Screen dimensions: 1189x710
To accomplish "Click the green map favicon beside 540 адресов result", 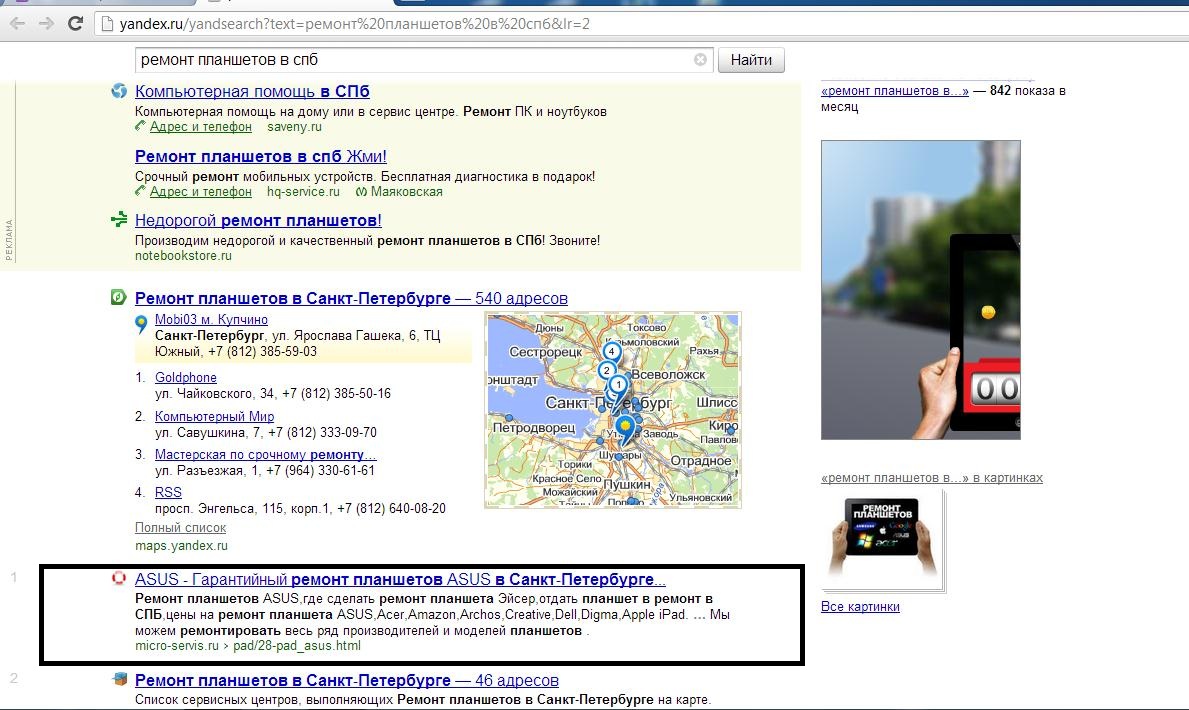I will (x=118, y=297).
